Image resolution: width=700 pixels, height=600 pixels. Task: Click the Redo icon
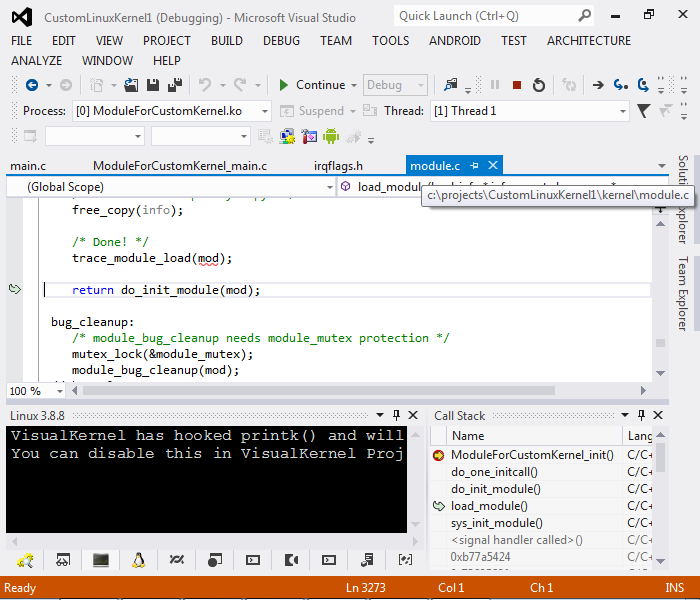[240, 85]
